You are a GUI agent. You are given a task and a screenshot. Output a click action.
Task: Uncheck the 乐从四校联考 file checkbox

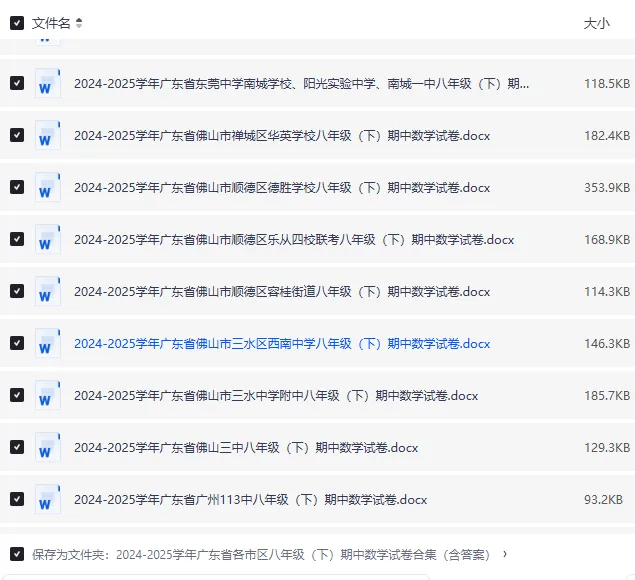pos(17,239)
